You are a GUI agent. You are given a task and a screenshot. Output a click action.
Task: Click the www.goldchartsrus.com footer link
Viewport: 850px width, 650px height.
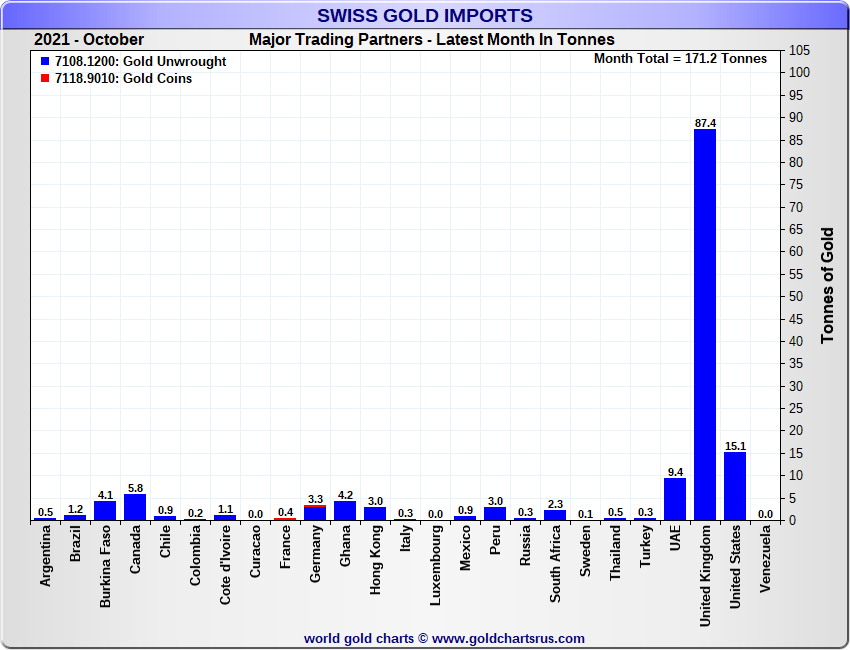(509, 638)
